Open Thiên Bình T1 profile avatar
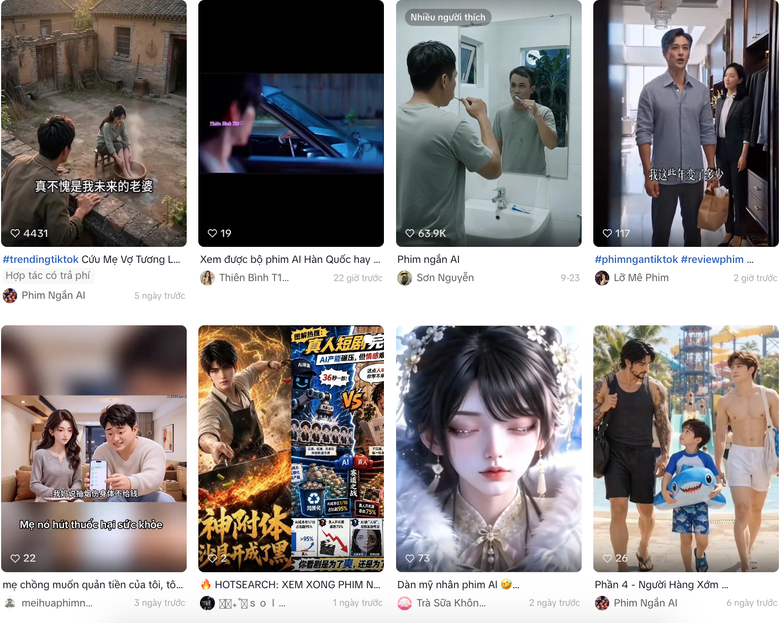Image resolution: width=780 pixels, height=623 pixels. (207, 278)
